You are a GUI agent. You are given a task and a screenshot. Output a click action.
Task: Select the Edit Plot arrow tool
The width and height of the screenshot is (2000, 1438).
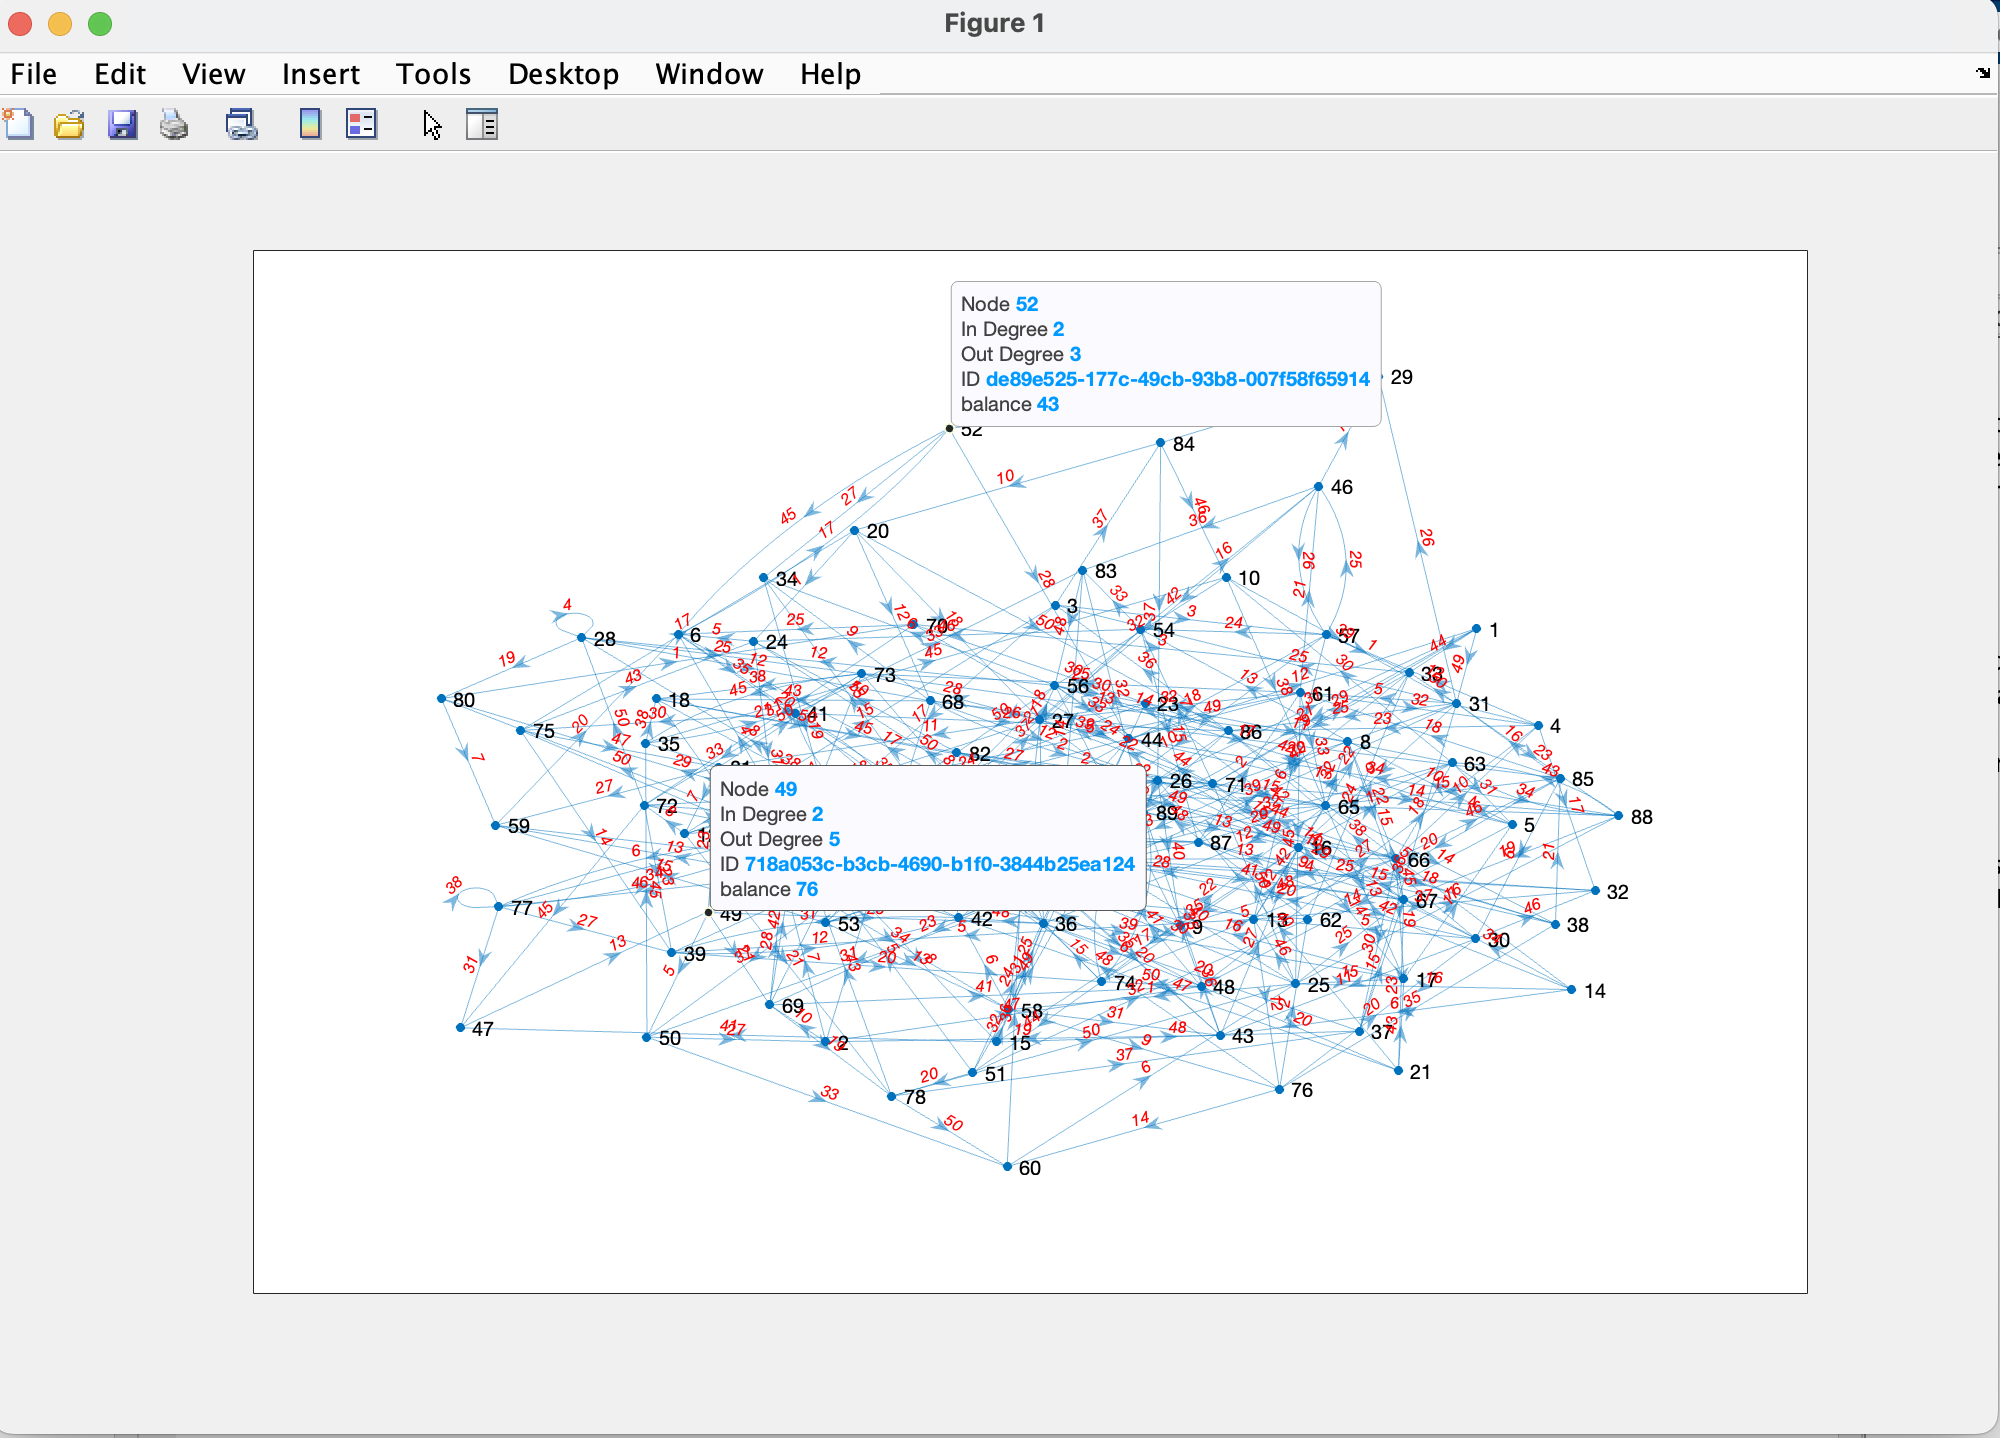click(431, 124)
